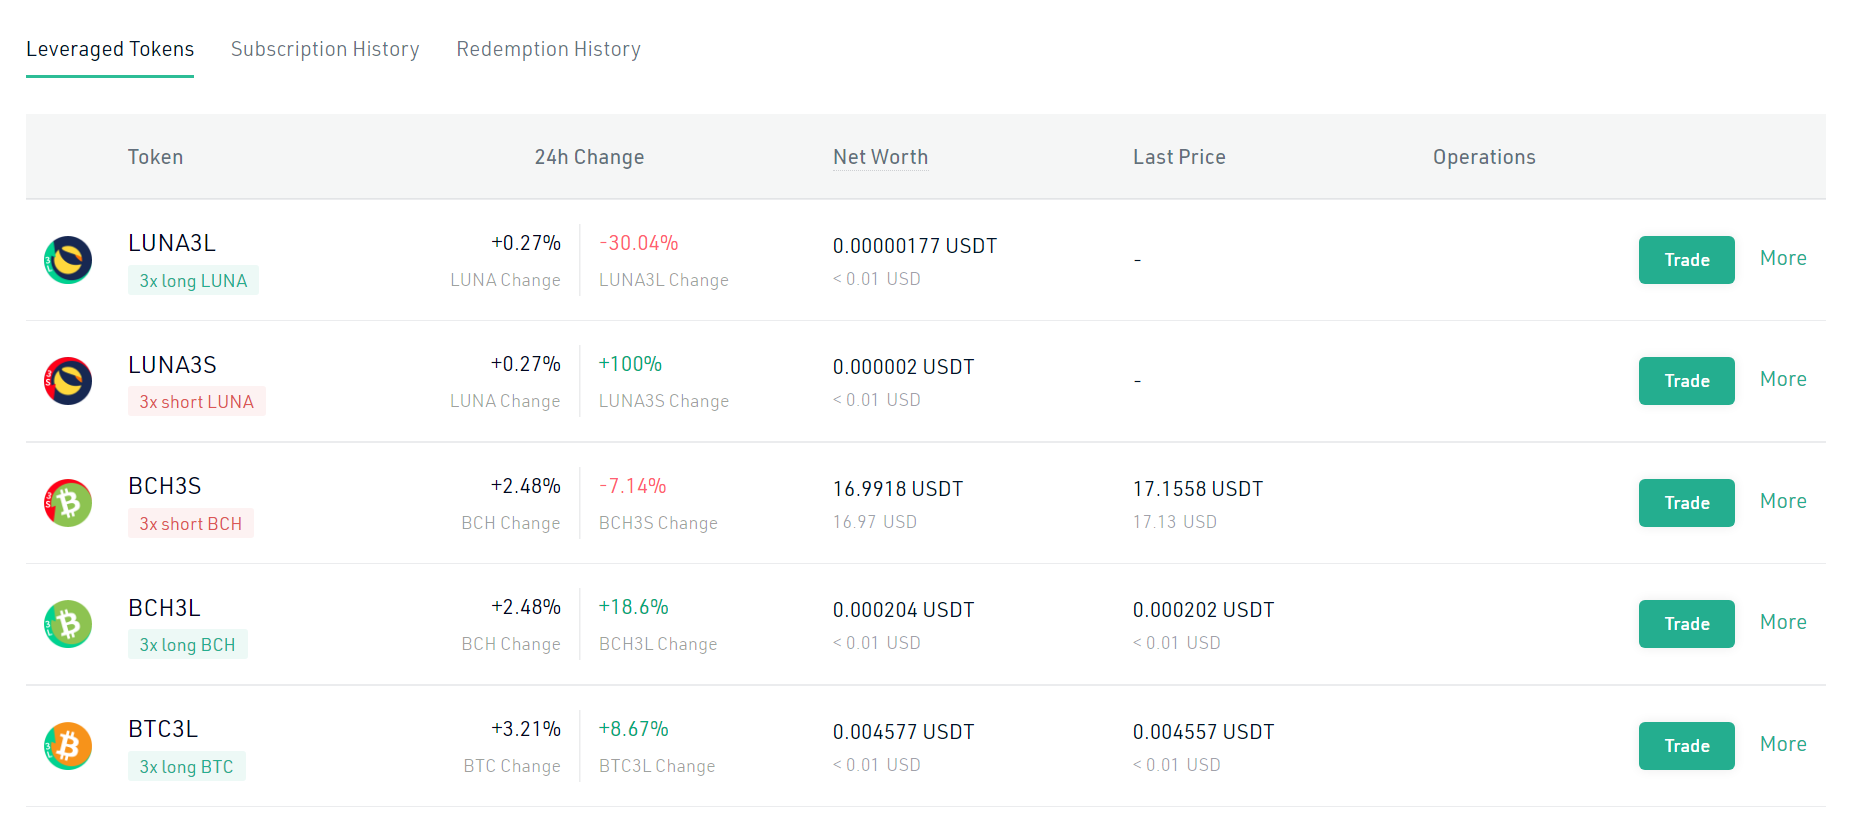Screen dimensions: 1861x817
Task: Click the Net Worth column header
Action: (x=880, y=157)
